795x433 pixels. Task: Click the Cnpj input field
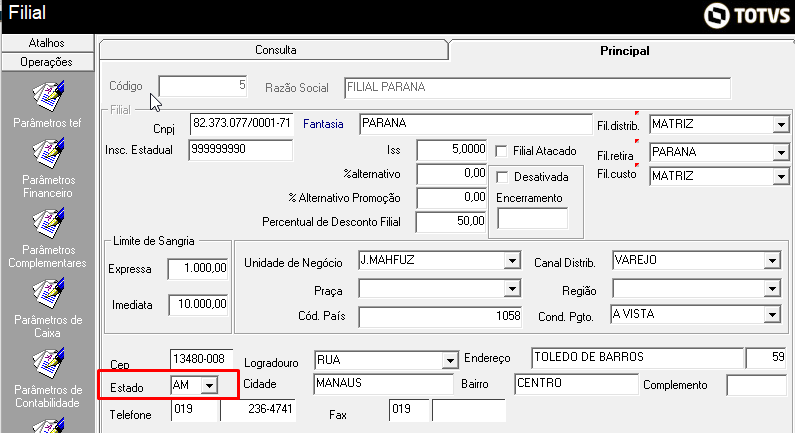[x=241, y=124]
